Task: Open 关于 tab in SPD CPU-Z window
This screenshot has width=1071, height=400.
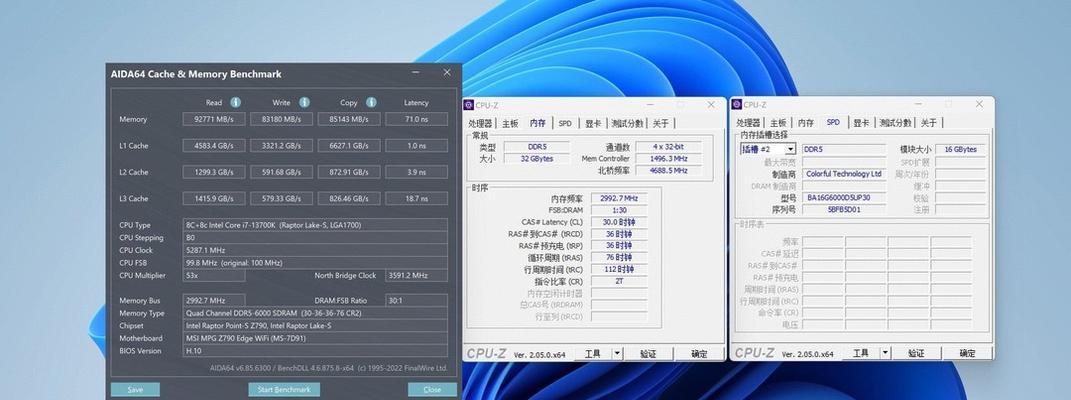Action: (x=929, y=123)
